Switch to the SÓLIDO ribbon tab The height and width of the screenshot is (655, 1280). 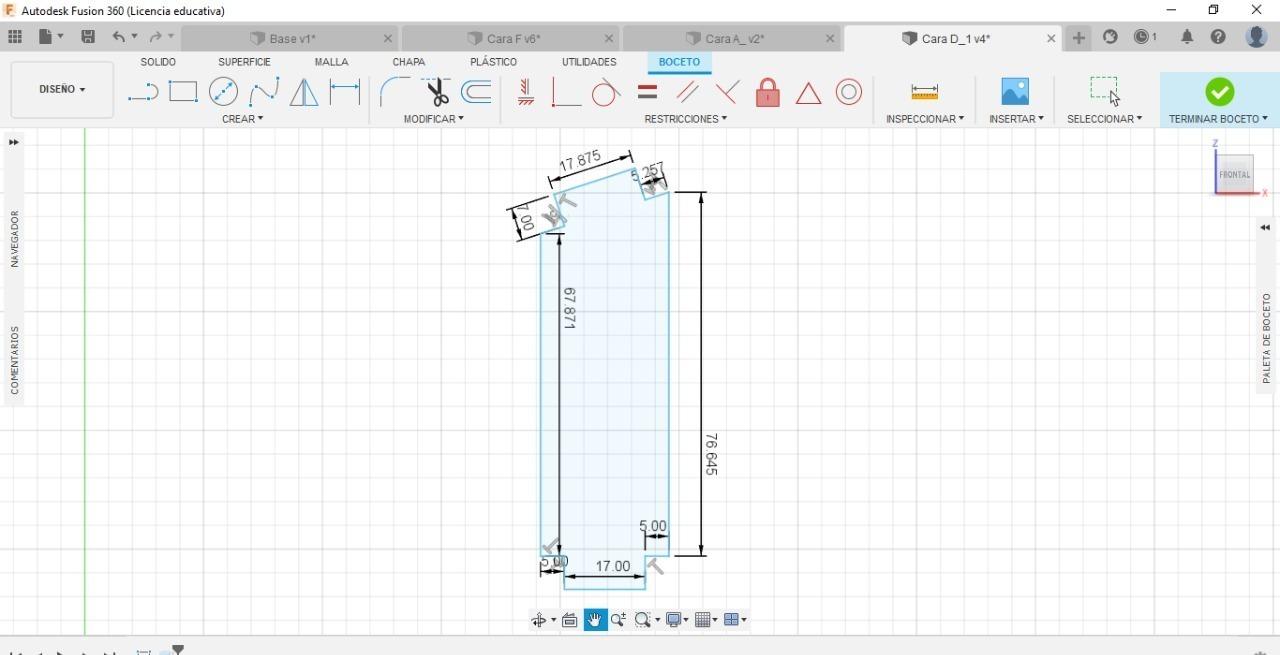click(158, 62)
